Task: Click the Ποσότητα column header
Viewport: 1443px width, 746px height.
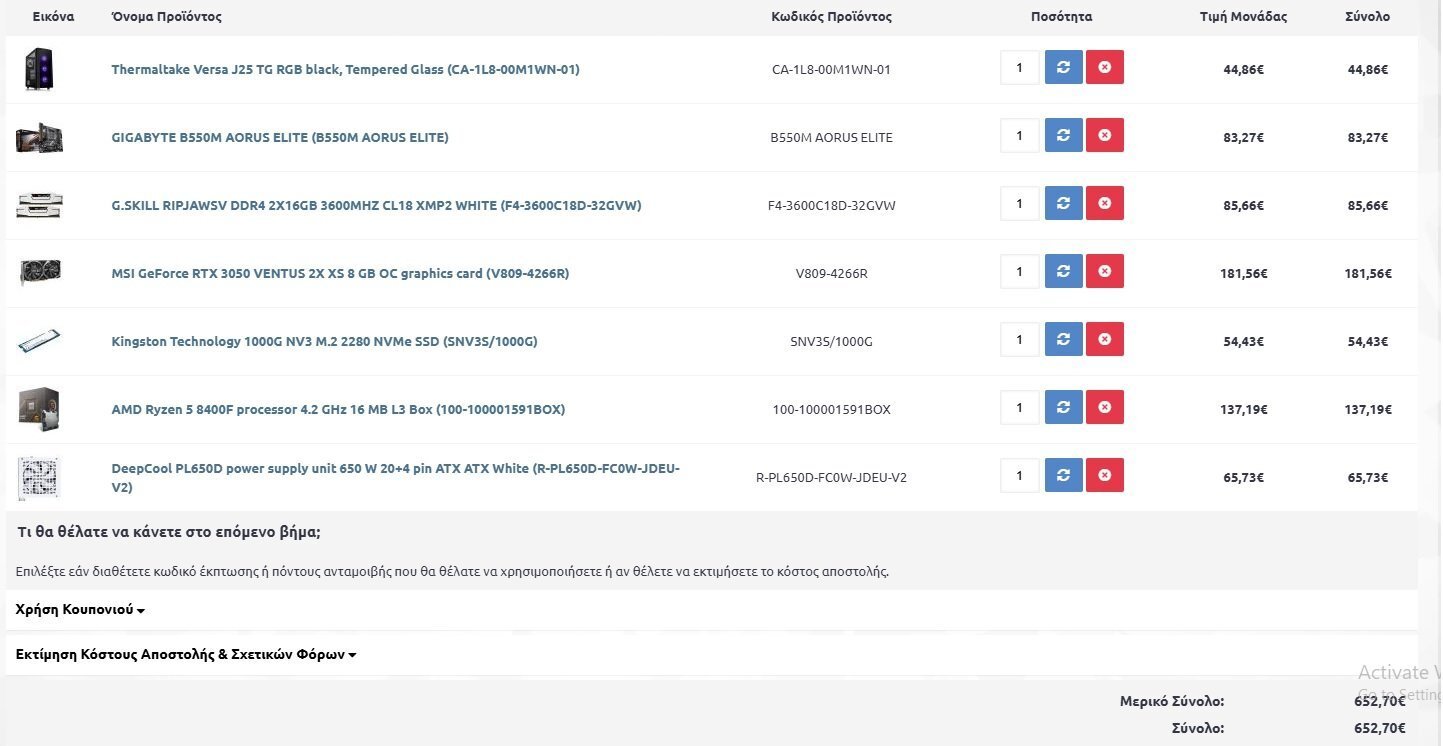Action: pyautogui.click(x=1061, y=17)
